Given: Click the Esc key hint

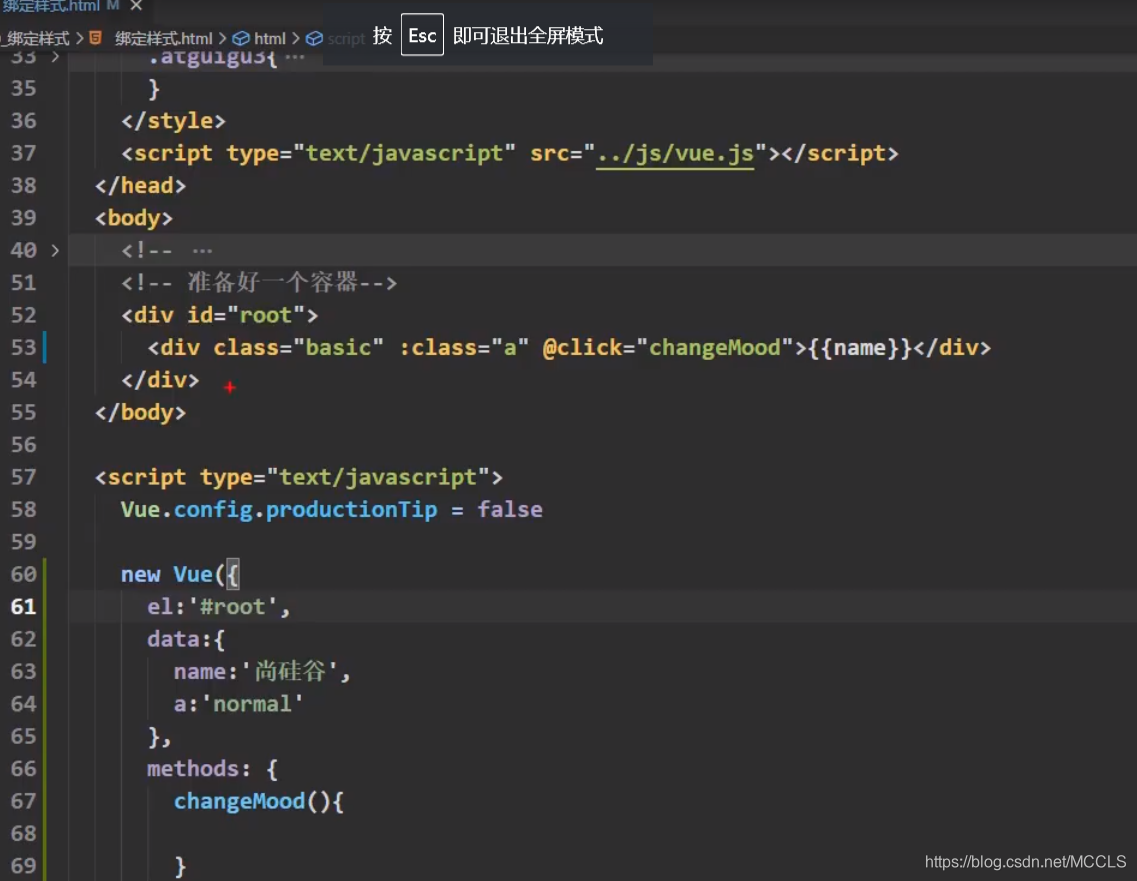Looking at the screenshot, I should click(x=422, y=35).
